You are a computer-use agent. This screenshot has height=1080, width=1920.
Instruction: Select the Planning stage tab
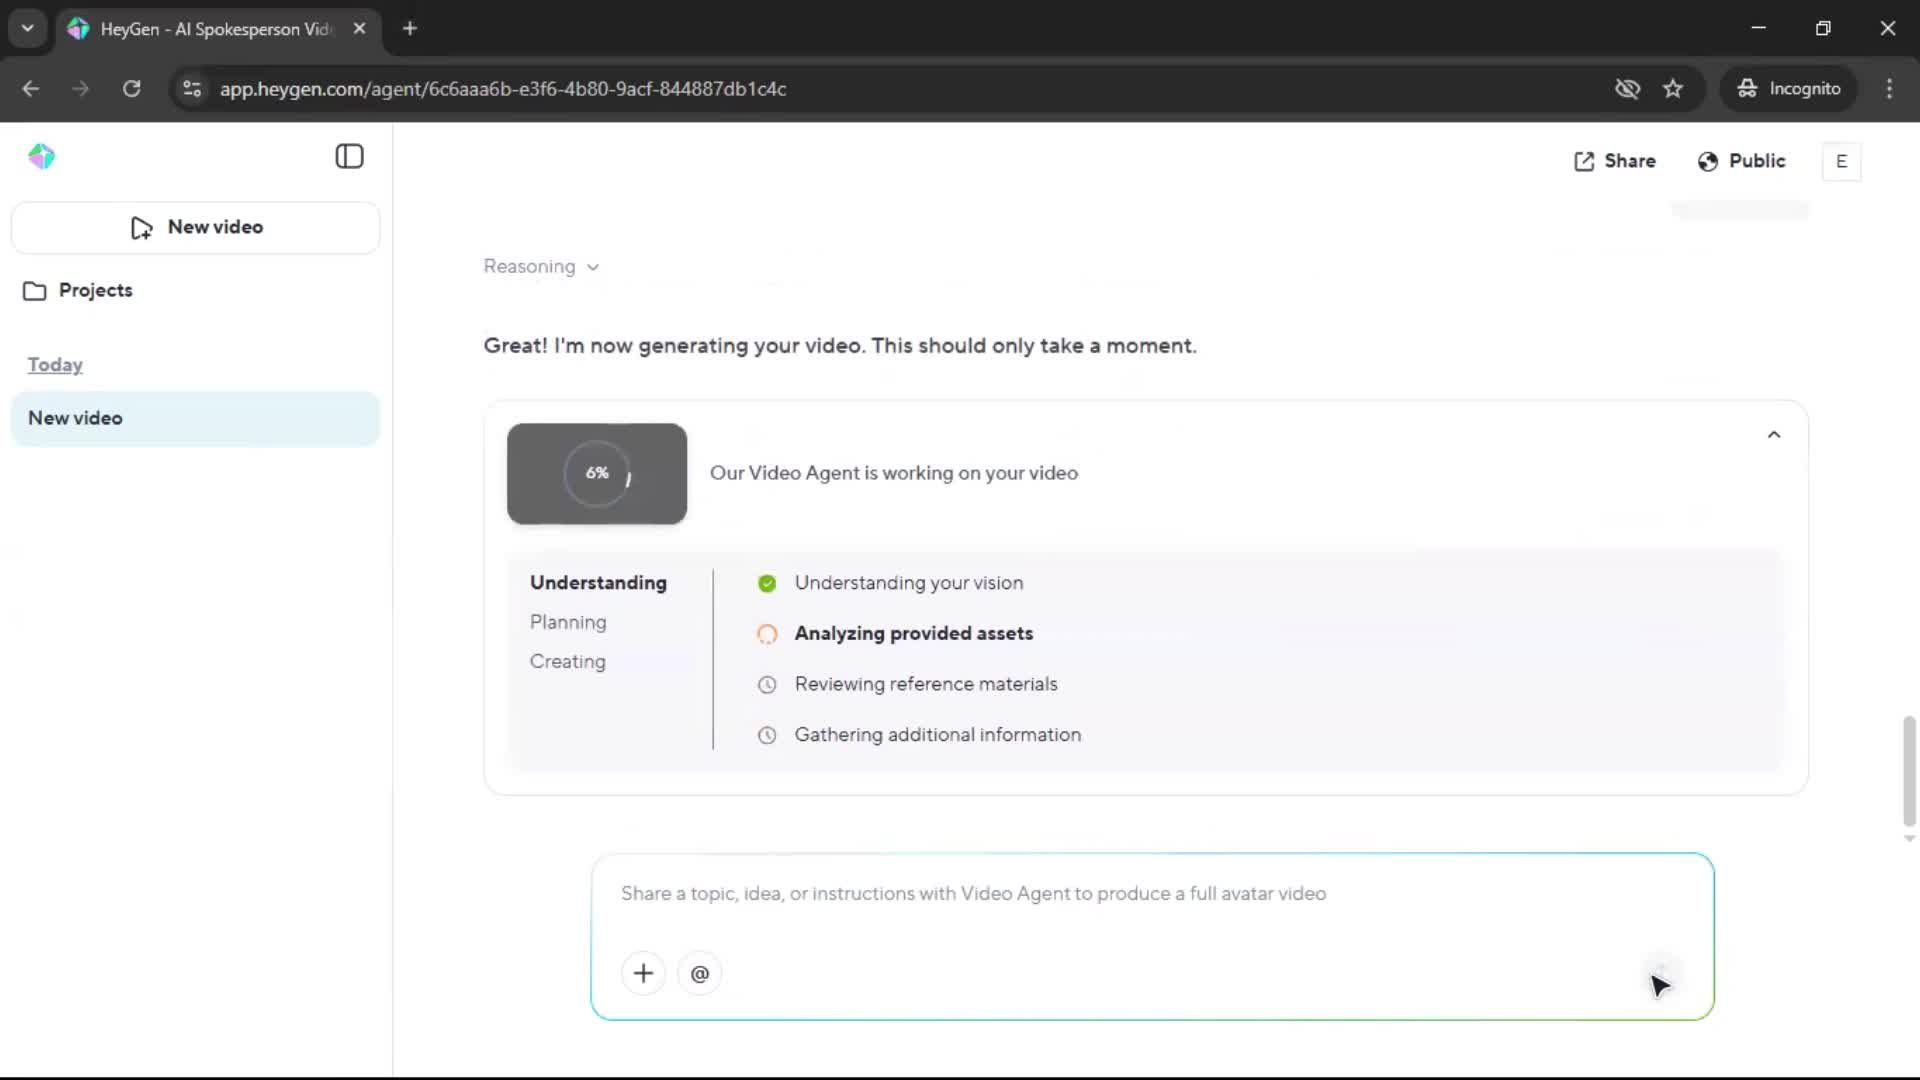pos(568,622)
